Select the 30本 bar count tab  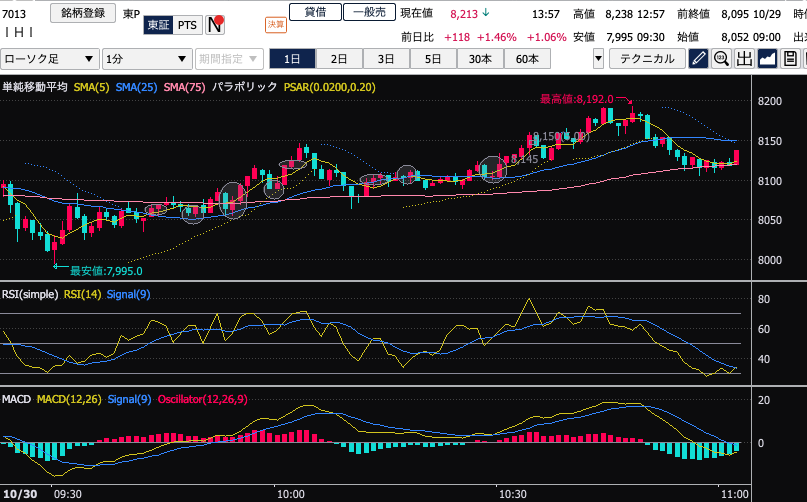480,59
